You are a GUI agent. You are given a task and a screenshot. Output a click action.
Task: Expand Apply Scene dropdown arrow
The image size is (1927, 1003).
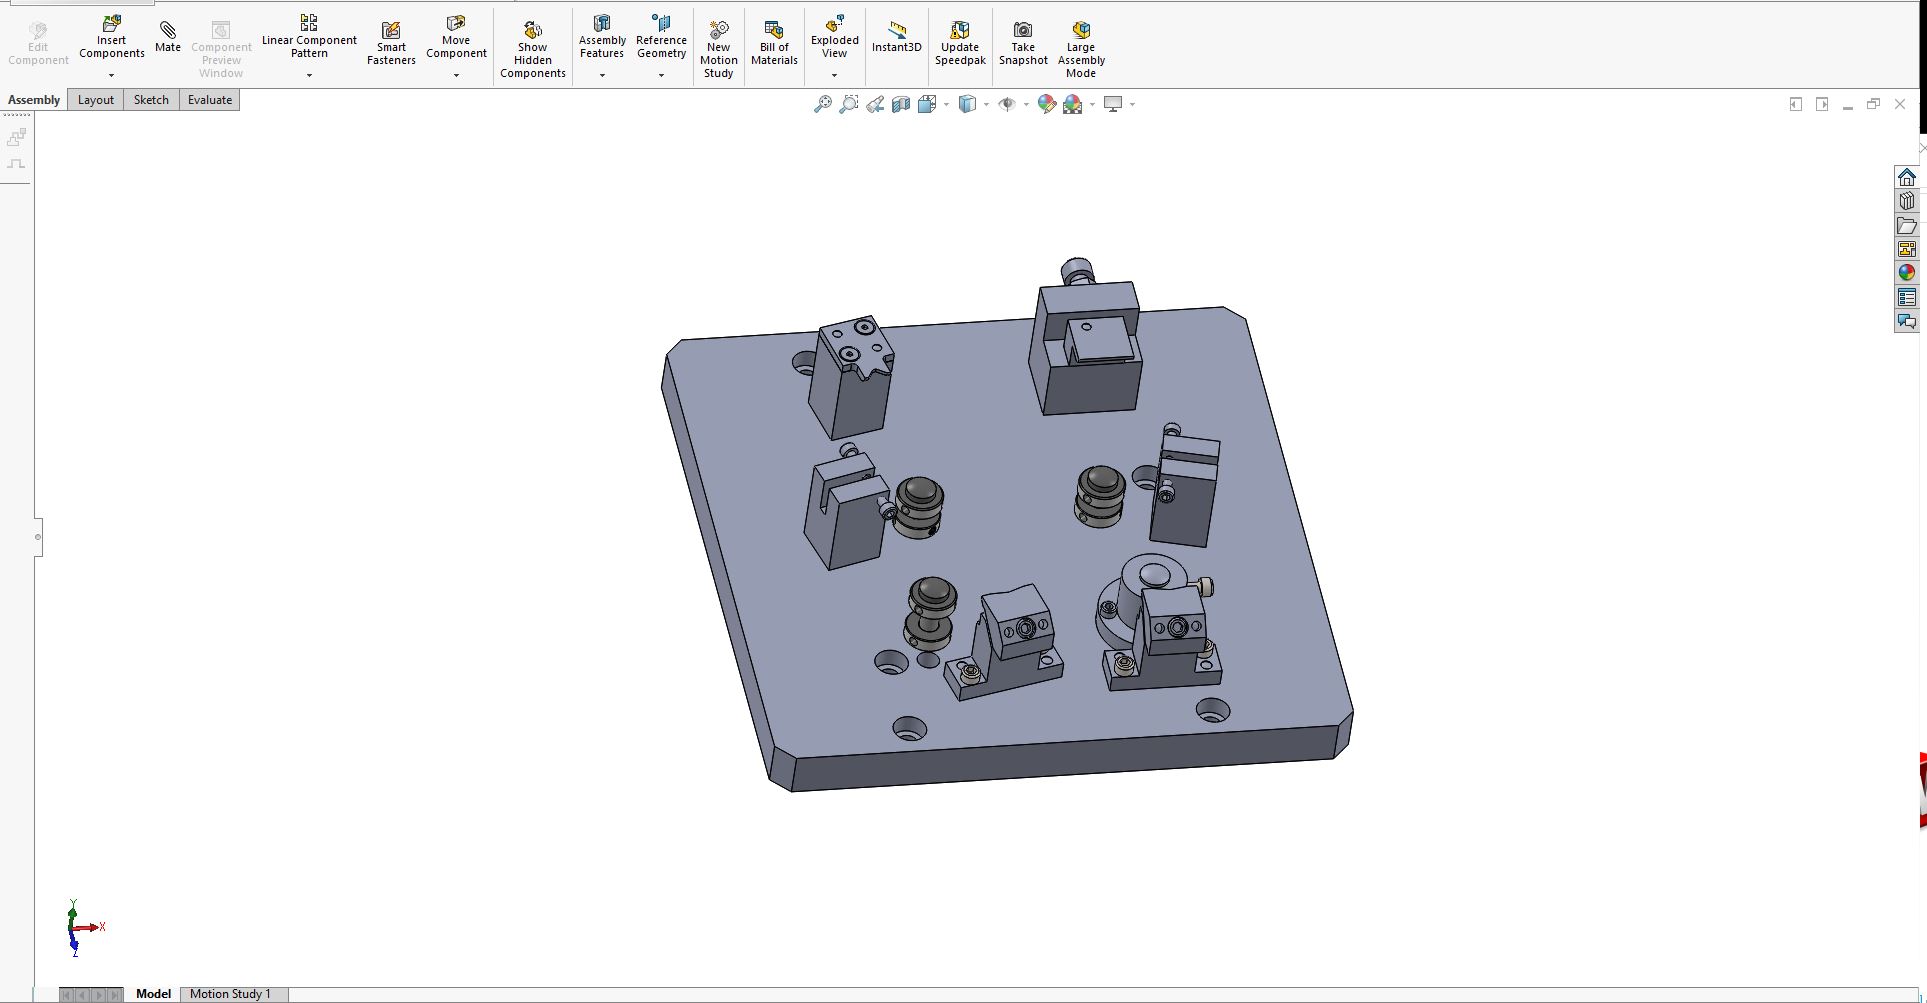coord(1092,104)
